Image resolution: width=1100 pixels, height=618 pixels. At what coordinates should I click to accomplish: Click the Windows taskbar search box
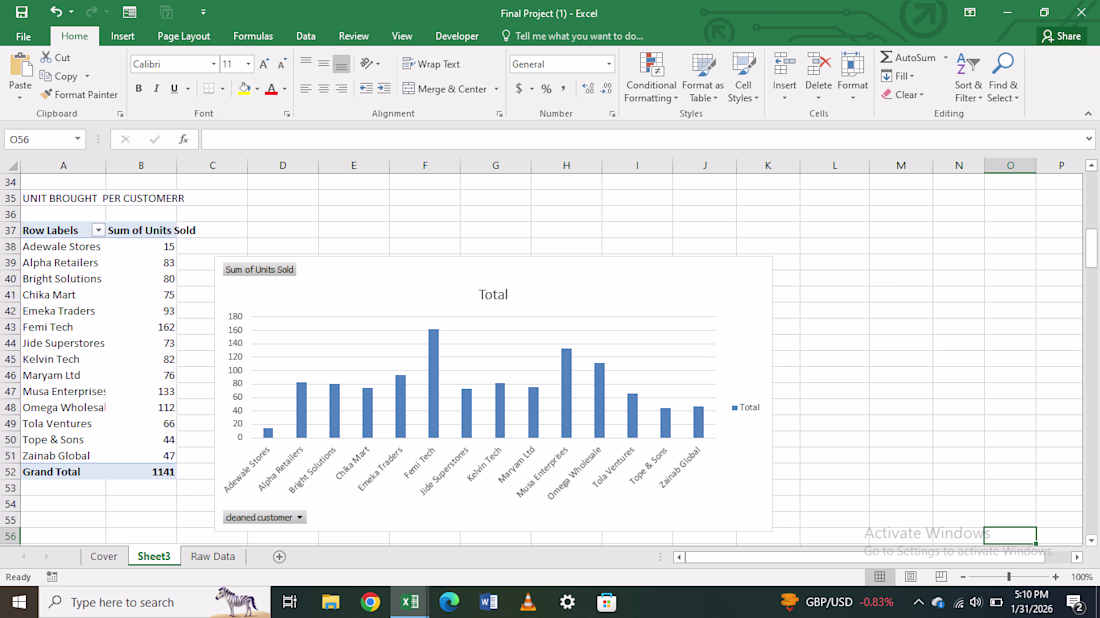[122, 602]
